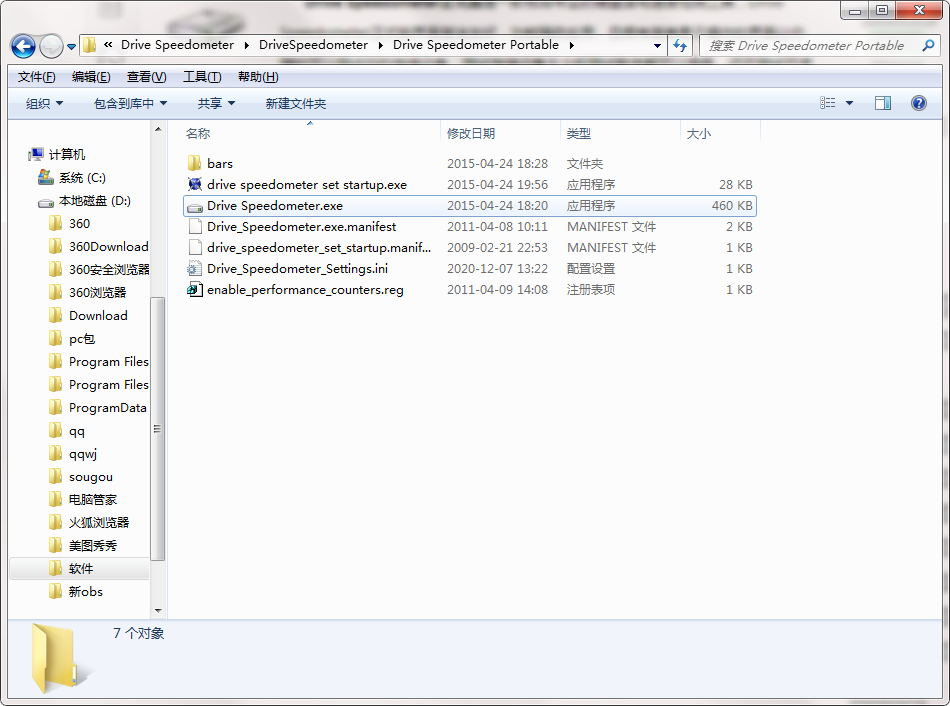Screen dimensions: 950x706
Task: Click qqwj folder icon in tree
Action: 55,454
